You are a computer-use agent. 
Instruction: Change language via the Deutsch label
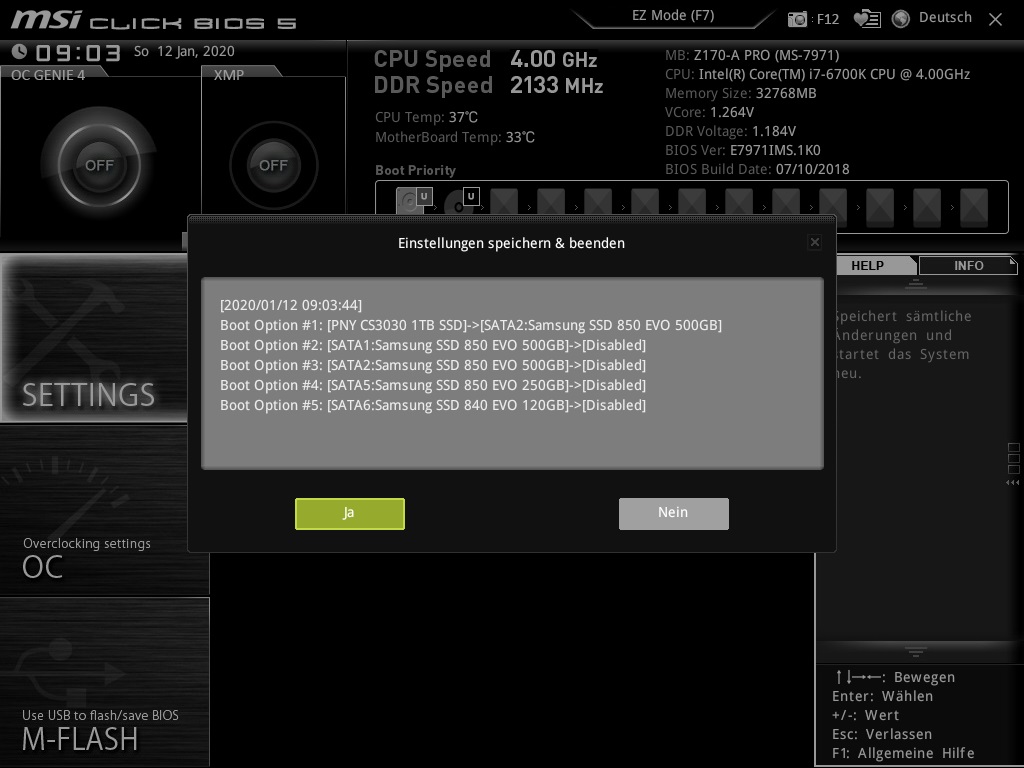pos(945,18)
